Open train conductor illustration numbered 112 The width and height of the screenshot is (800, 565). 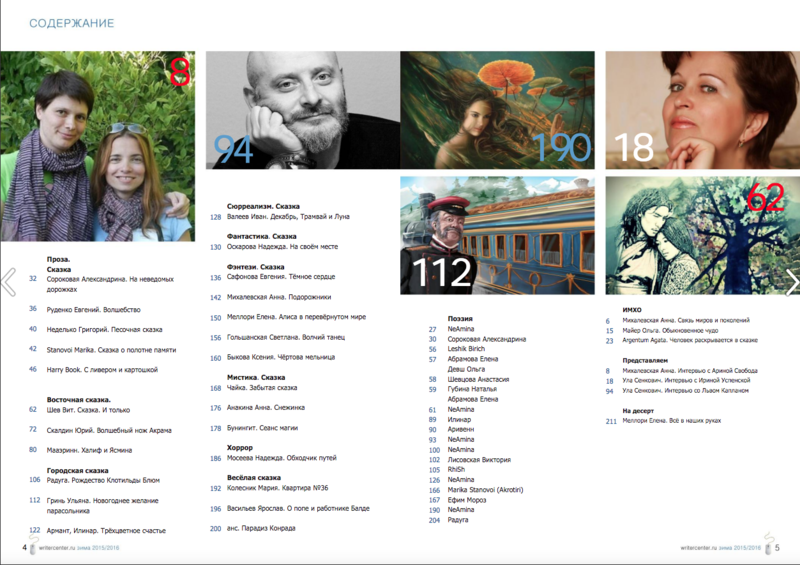coord(497,235)
